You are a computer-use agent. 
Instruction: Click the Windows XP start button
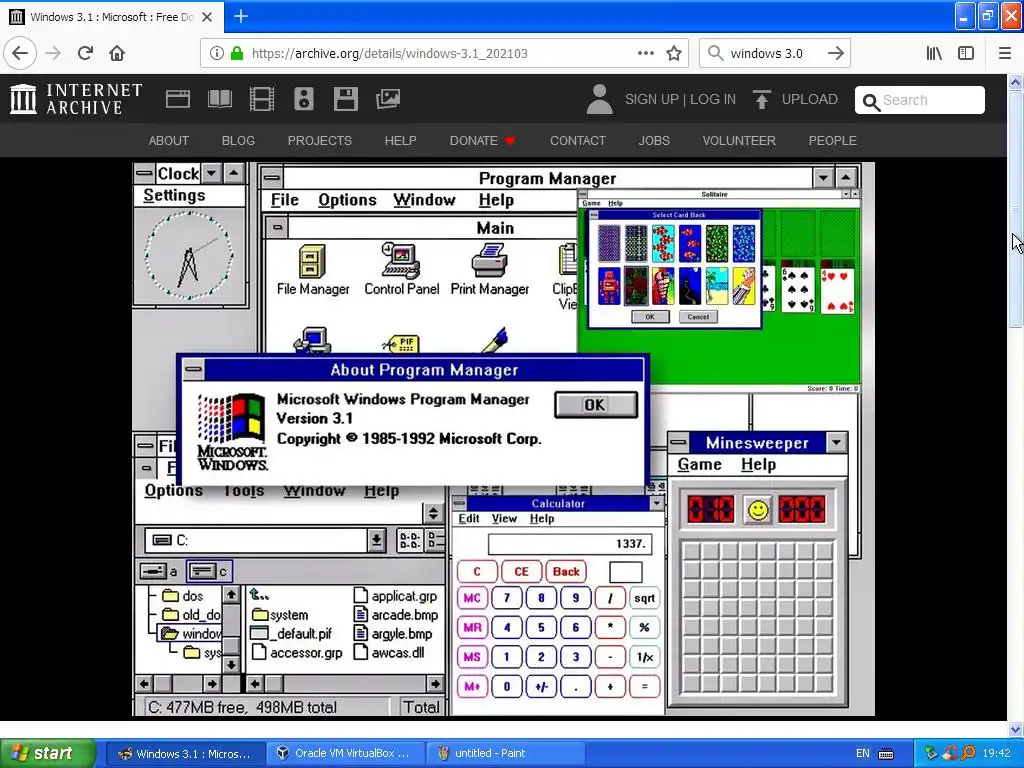48,753
